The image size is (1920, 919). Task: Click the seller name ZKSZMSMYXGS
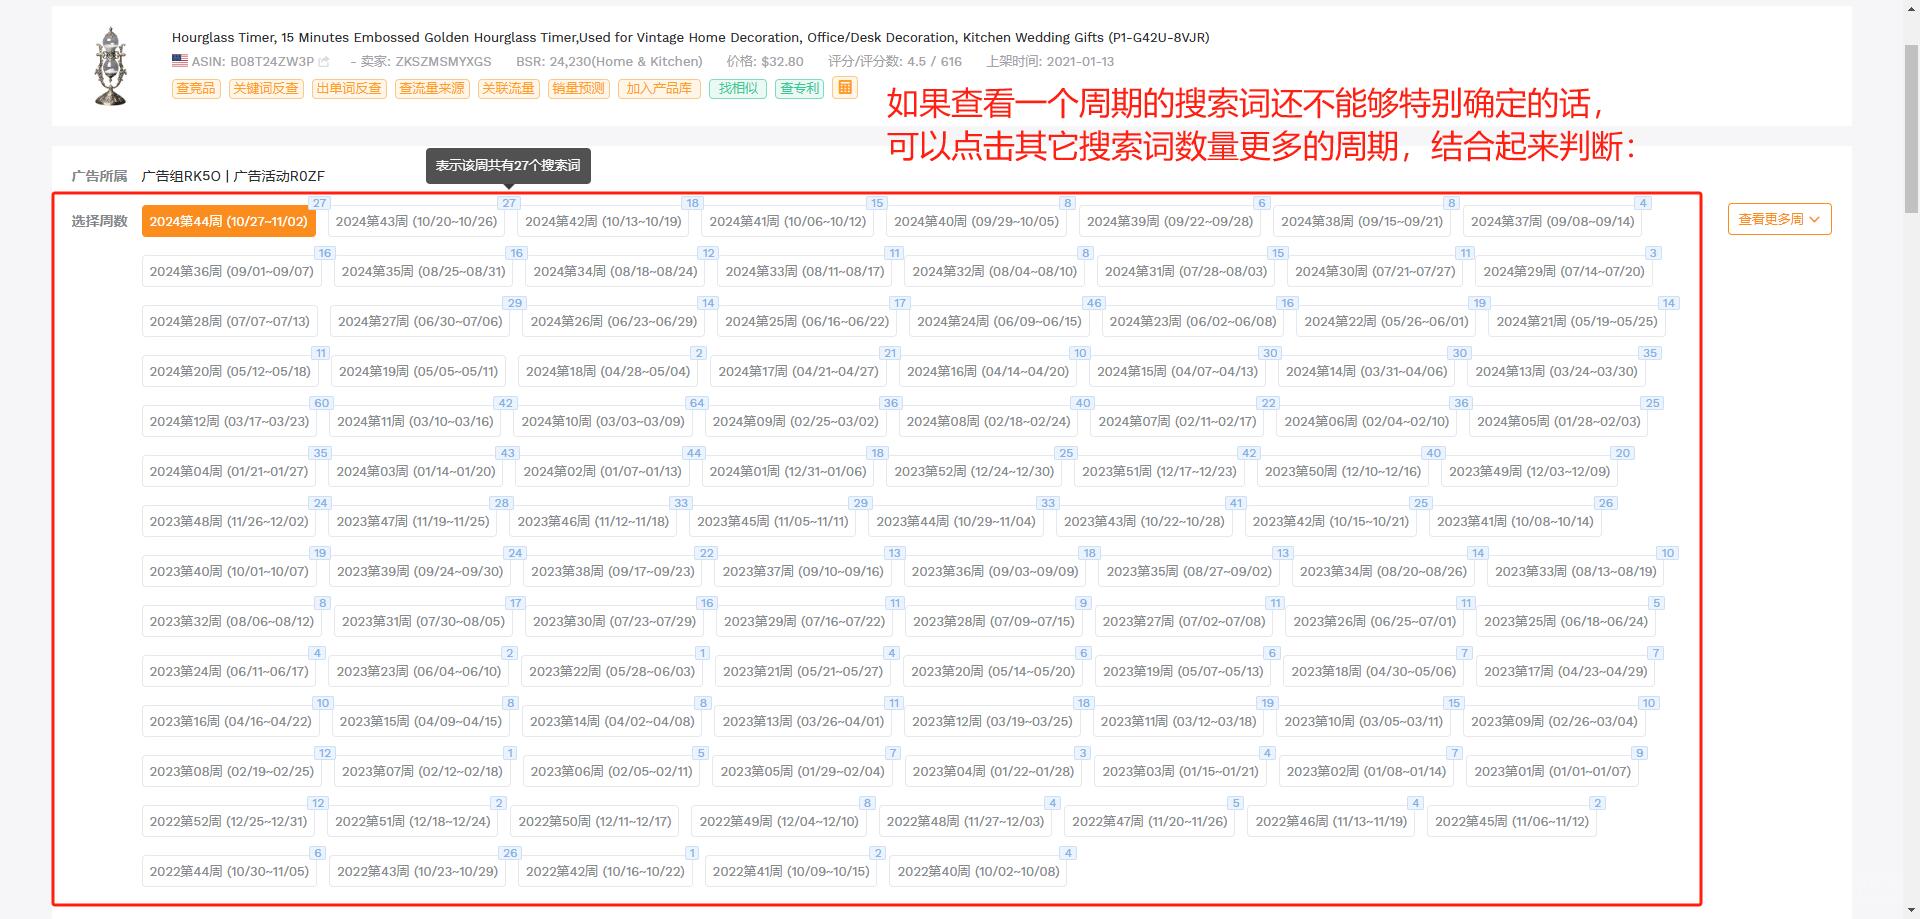pos(443,61)
